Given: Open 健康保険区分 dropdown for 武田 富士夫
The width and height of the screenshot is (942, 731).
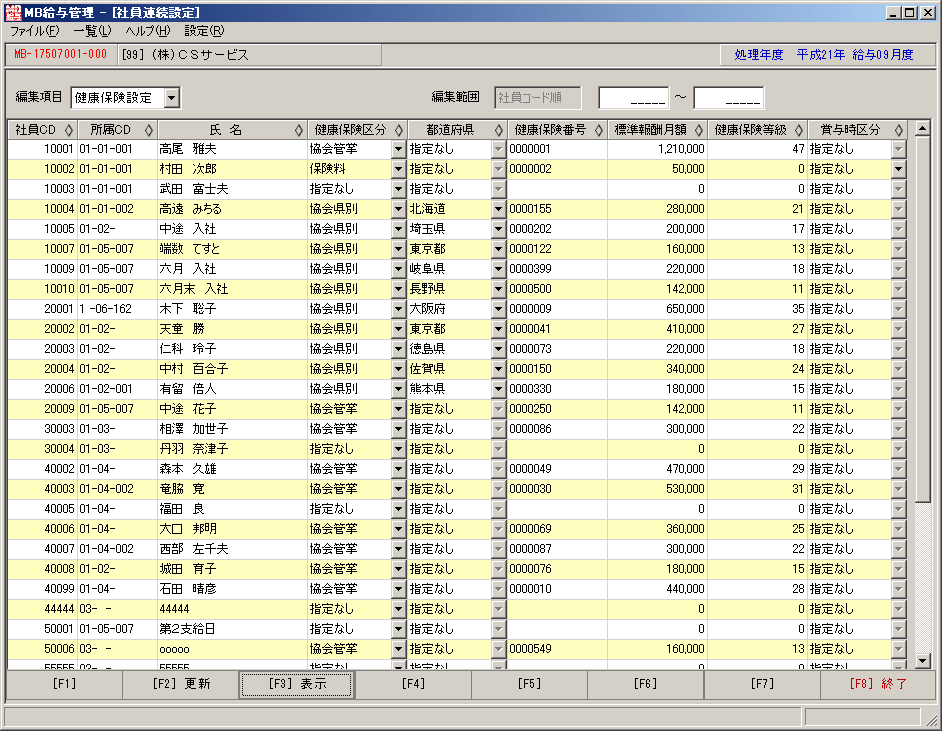Looking at the screenshot, I should pyautogui.click(x=398, y=189).
